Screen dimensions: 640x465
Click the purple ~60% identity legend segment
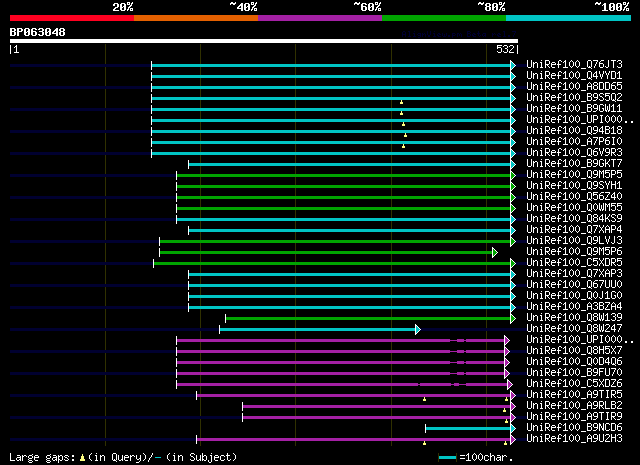click(x=320, y=18)
